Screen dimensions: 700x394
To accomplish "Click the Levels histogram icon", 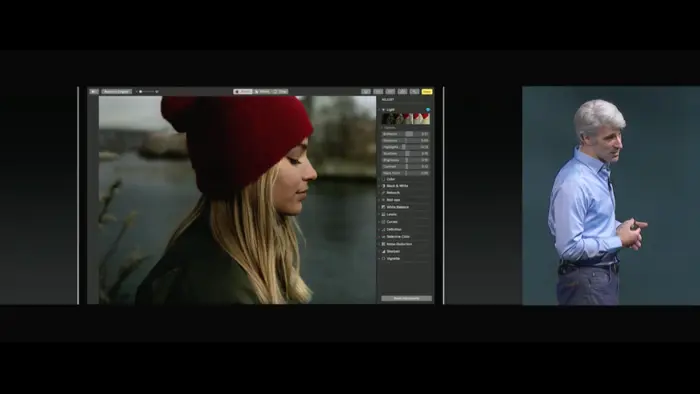I will point(383,214).
